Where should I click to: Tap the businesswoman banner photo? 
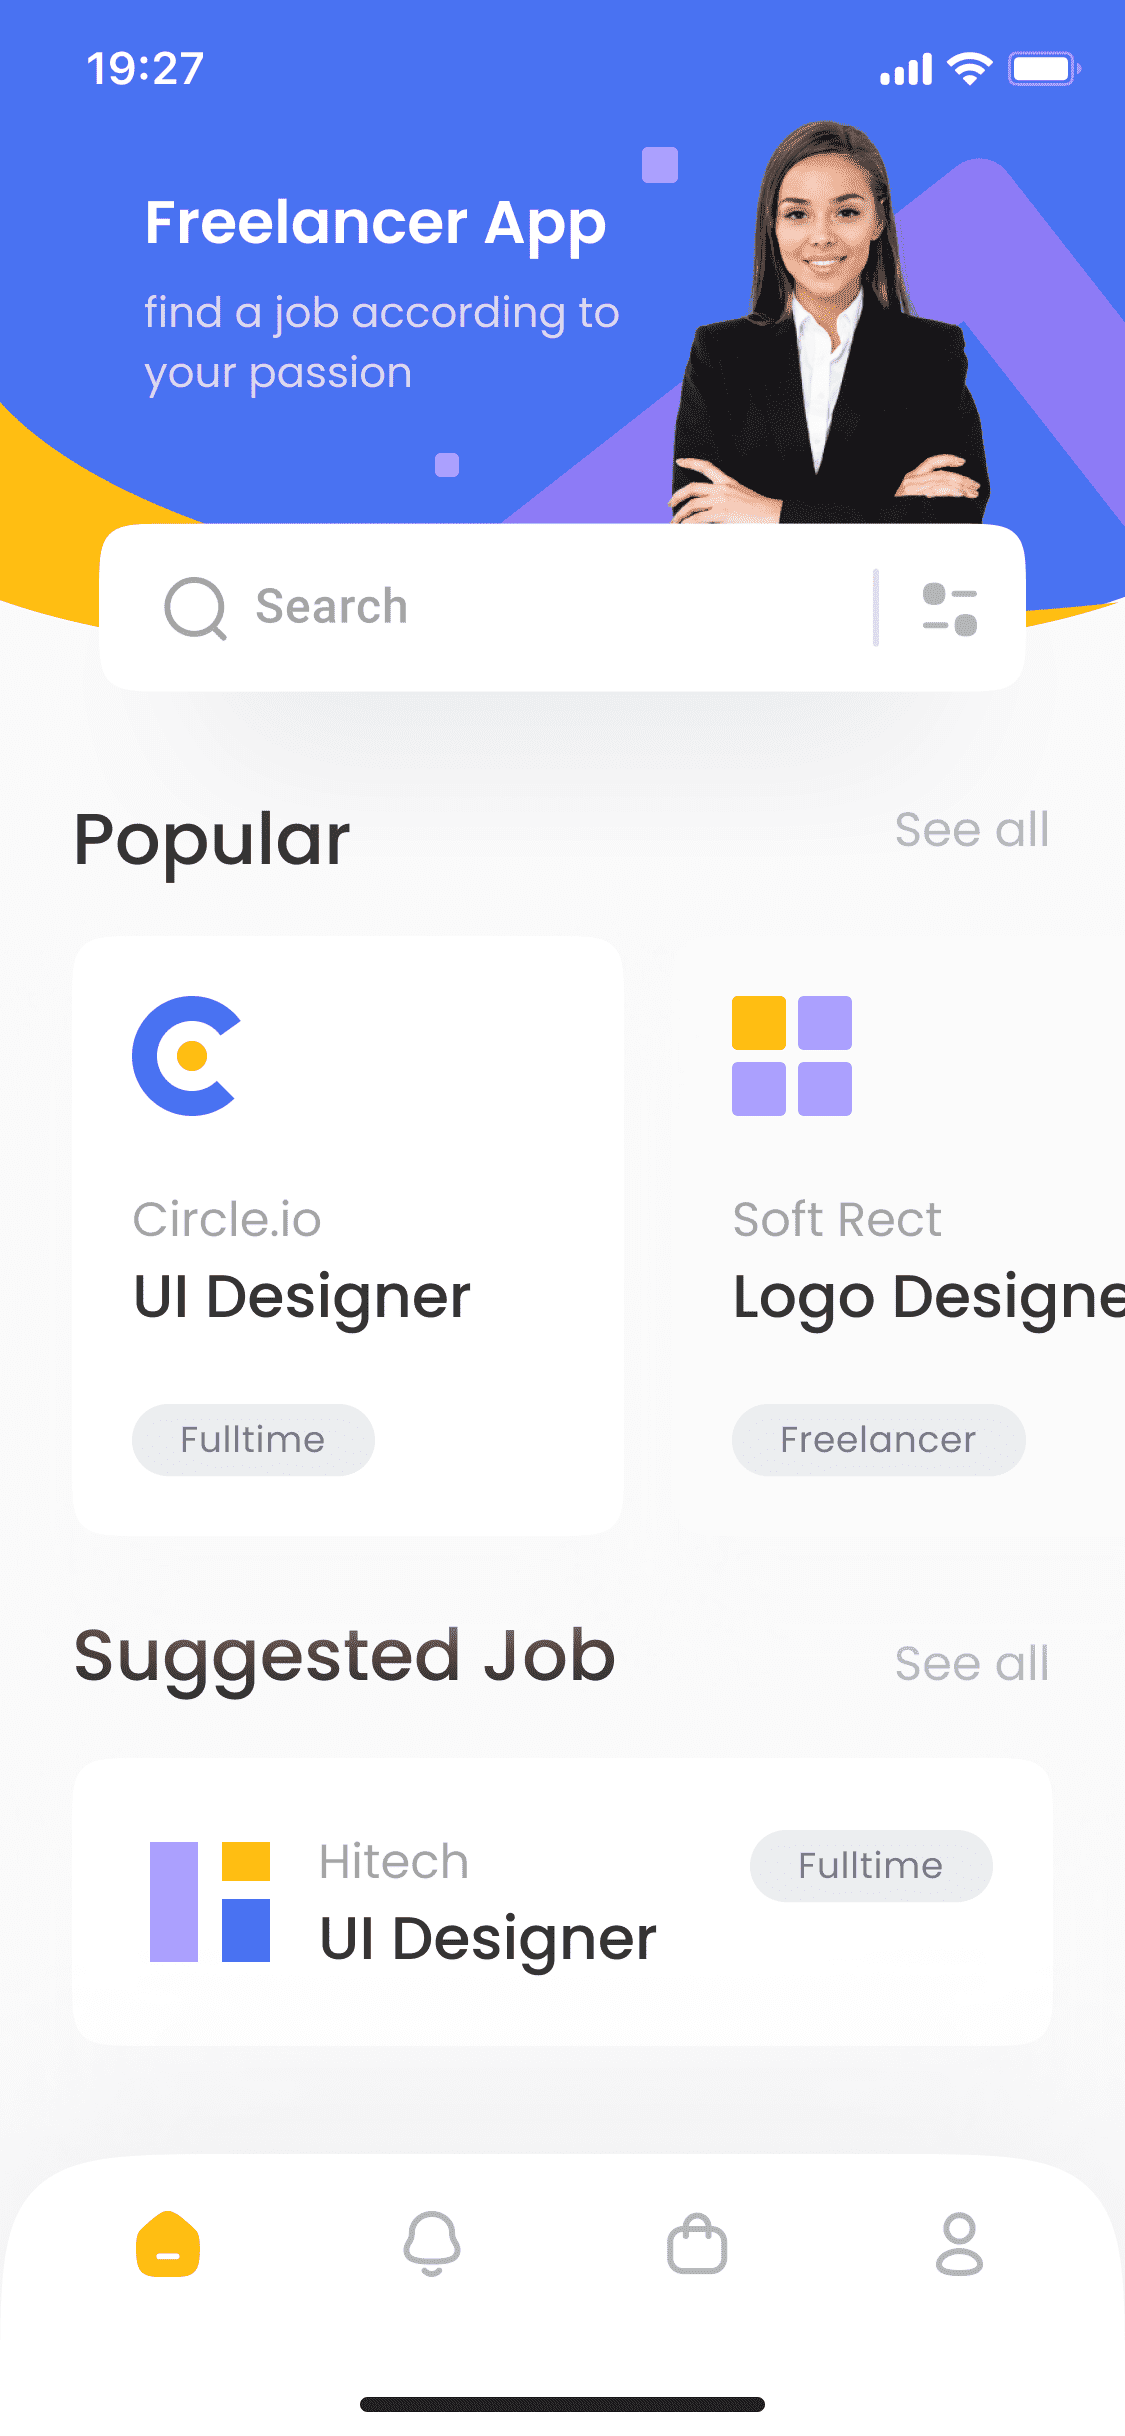pos(830,322)
